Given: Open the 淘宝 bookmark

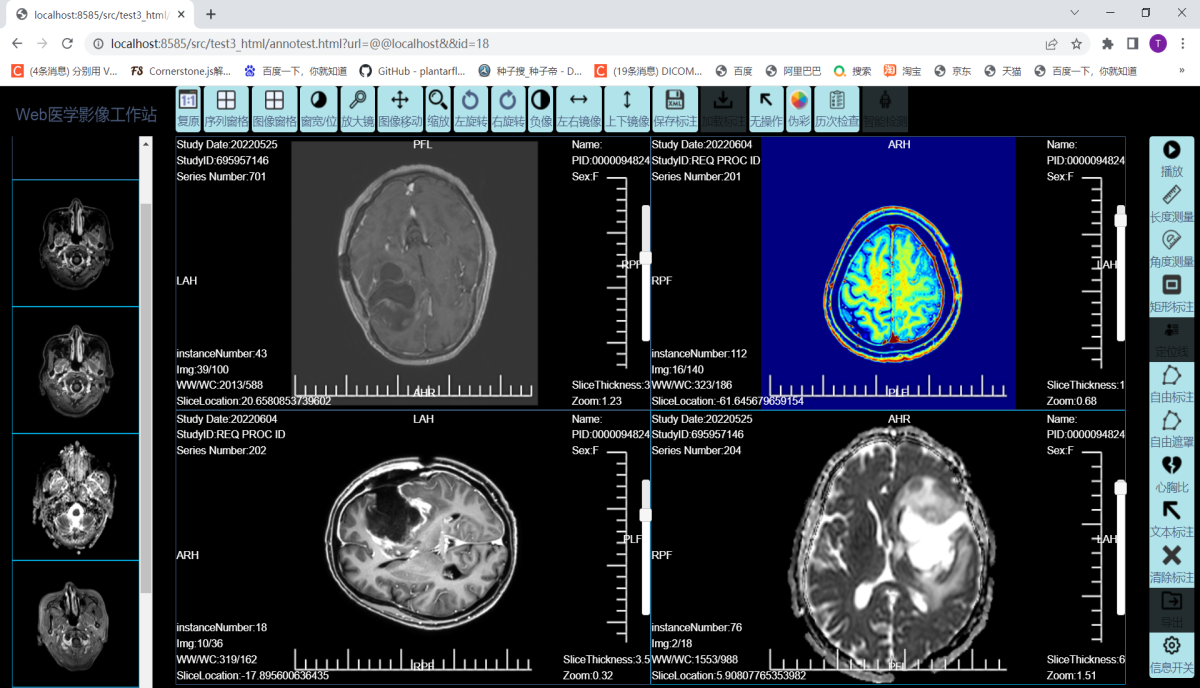Looking at the screenshot, I should pos(902,71).
